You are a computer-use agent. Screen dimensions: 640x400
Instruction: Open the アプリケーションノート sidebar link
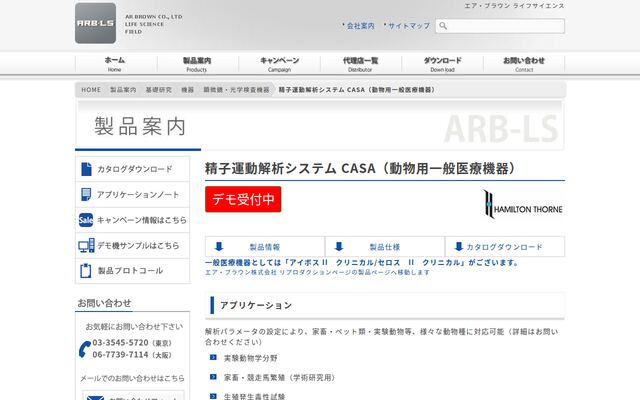tap(133, 194)
